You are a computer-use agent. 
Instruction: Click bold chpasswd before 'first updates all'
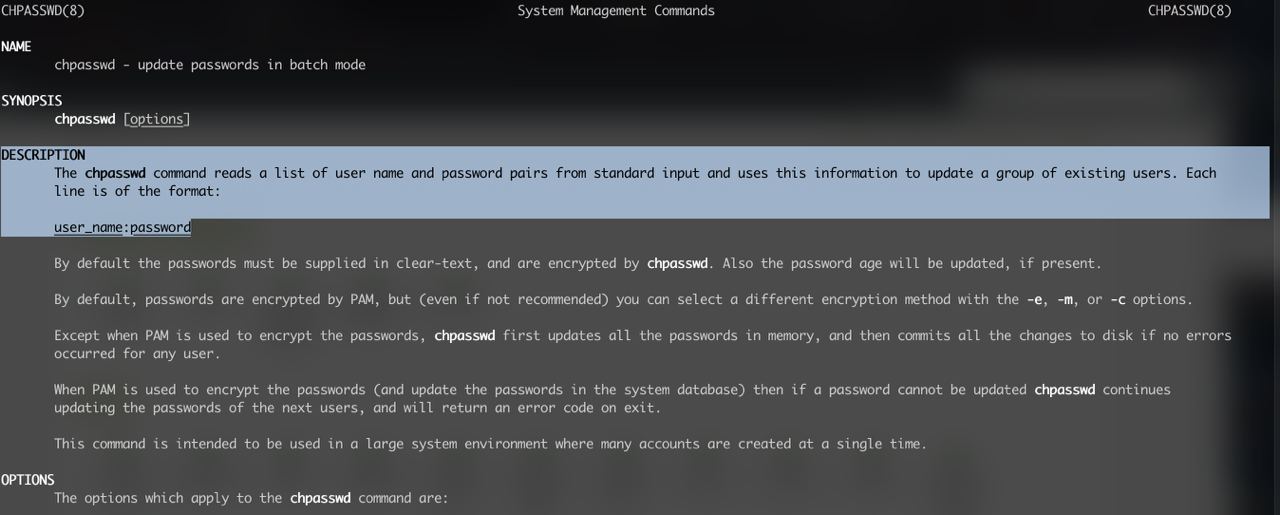[465, 336]
